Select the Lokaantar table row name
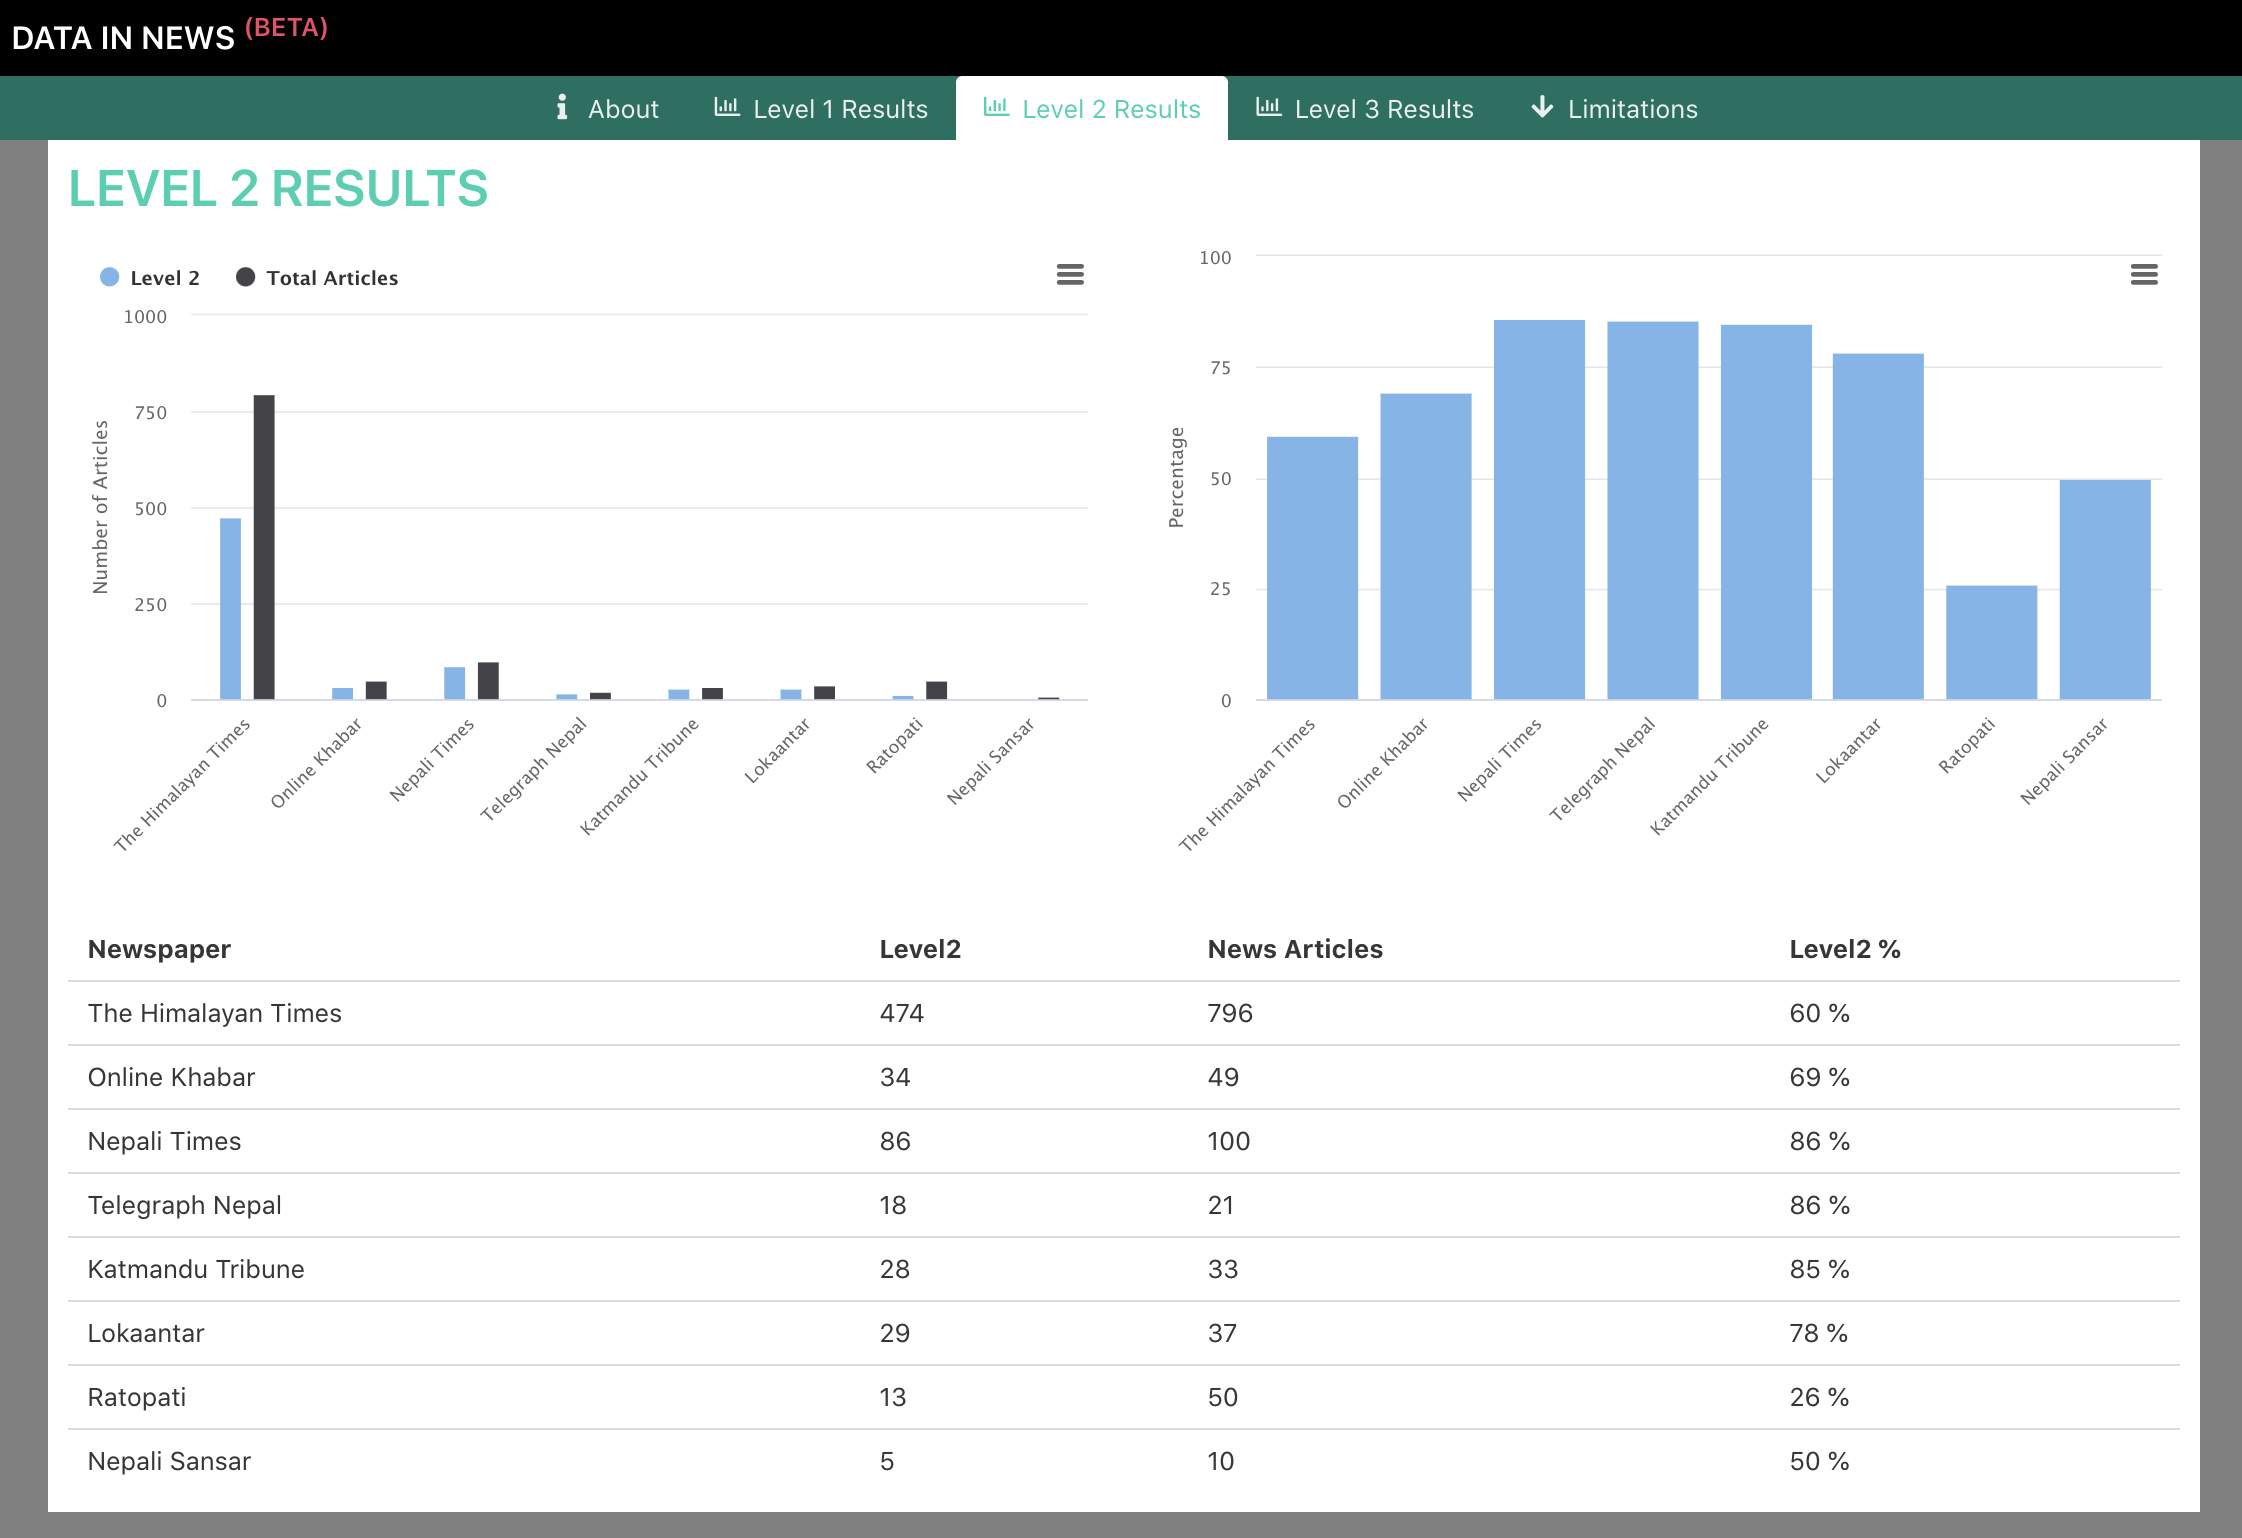Viewport: 2242px width, 1538px height. (146, 1333)
